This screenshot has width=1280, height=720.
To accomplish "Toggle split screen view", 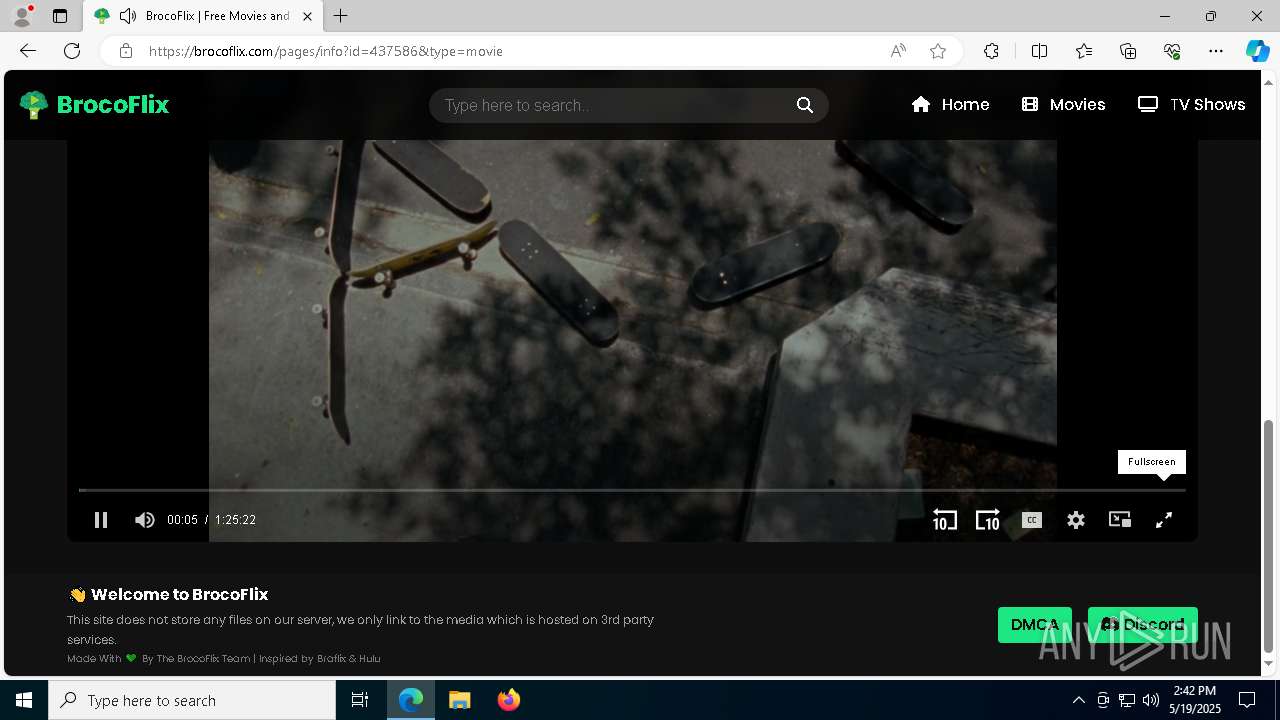I will point(1039,51).
